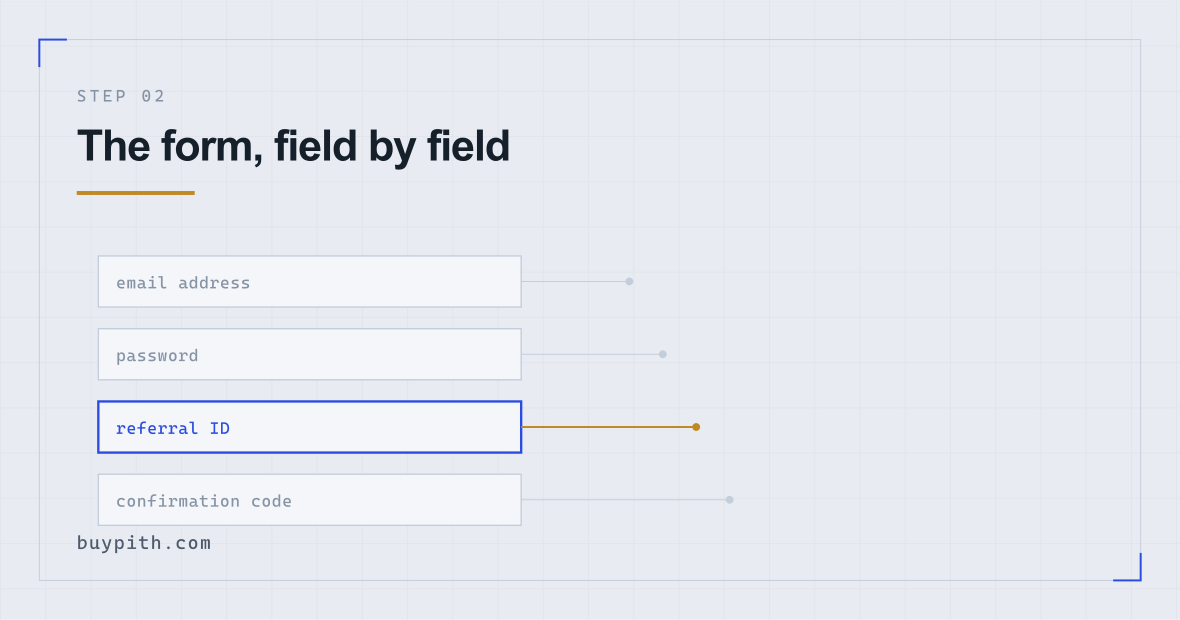Click the STEP 02 label
The height and width of the screenshot is (620, 1180).
pos(120,96)
